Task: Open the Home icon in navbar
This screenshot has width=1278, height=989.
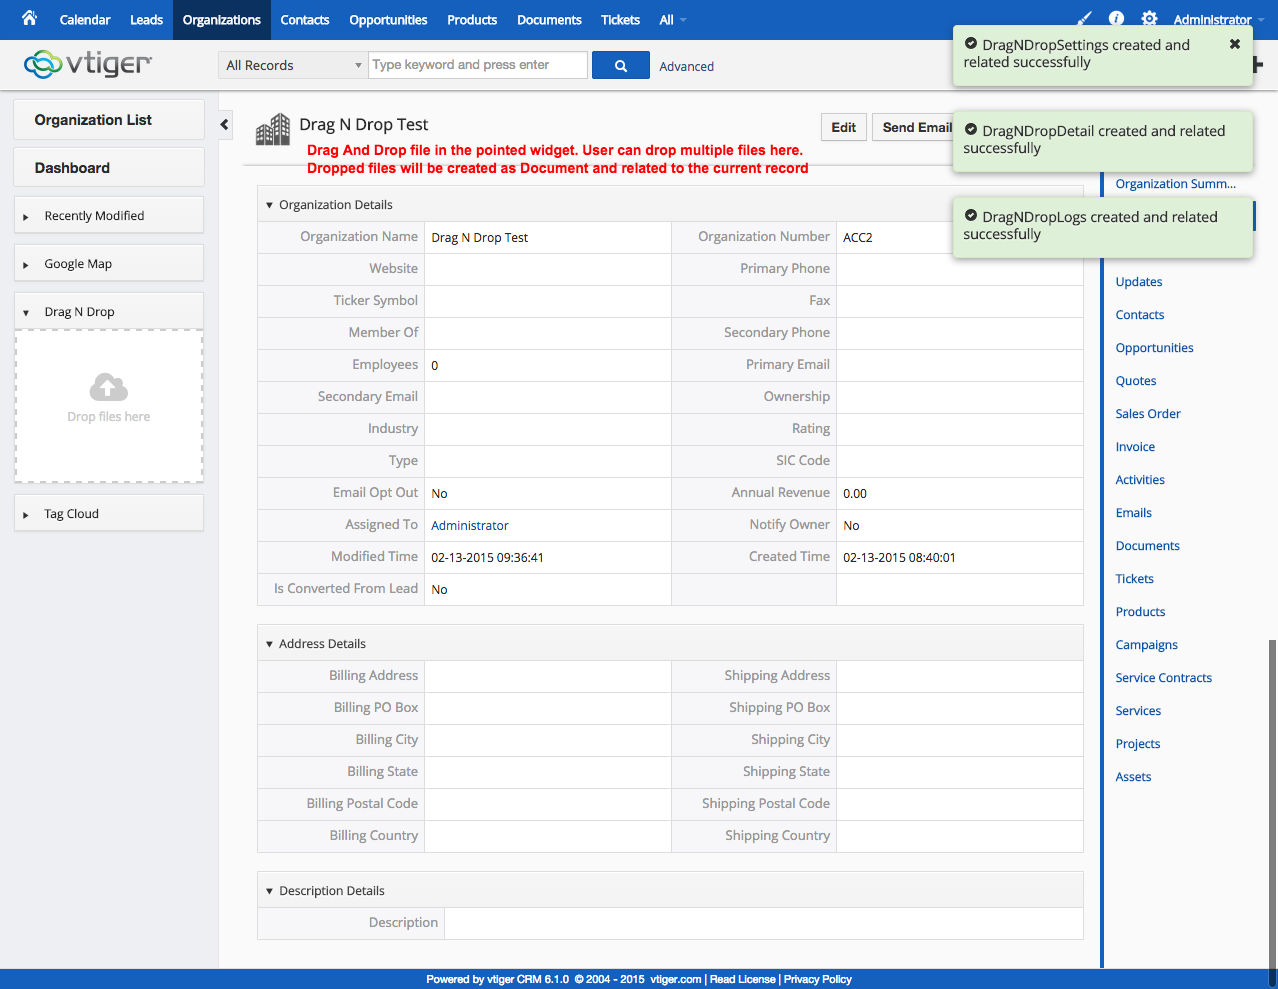Action: [29, 18]
